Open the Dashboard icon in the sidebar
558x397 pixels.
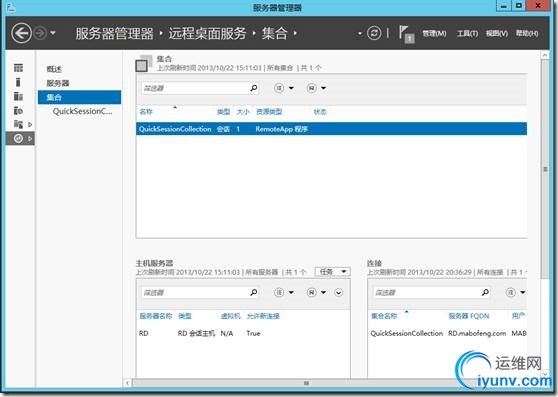pyautogui.click(x=18, y=68)
